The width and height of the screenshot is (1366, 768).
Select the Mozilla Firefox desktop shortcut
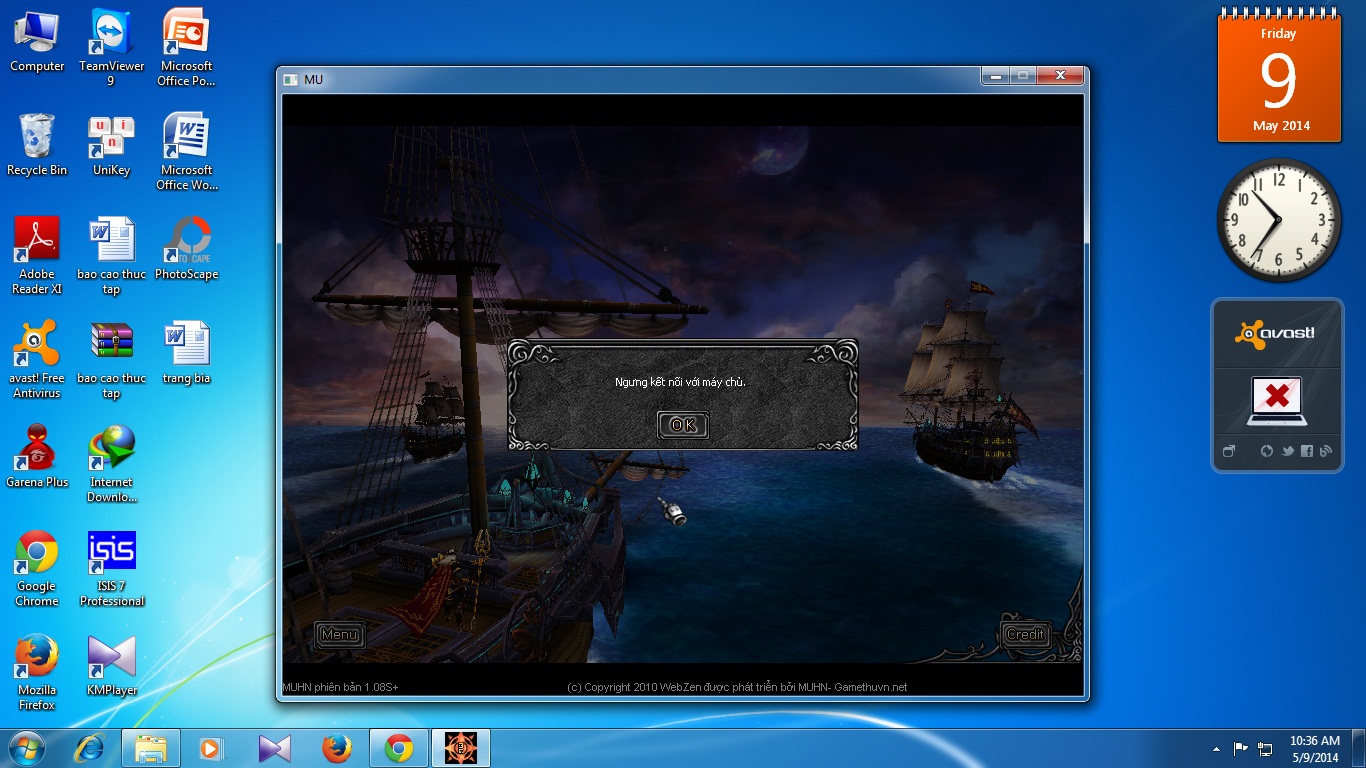(x=37, y=672)
